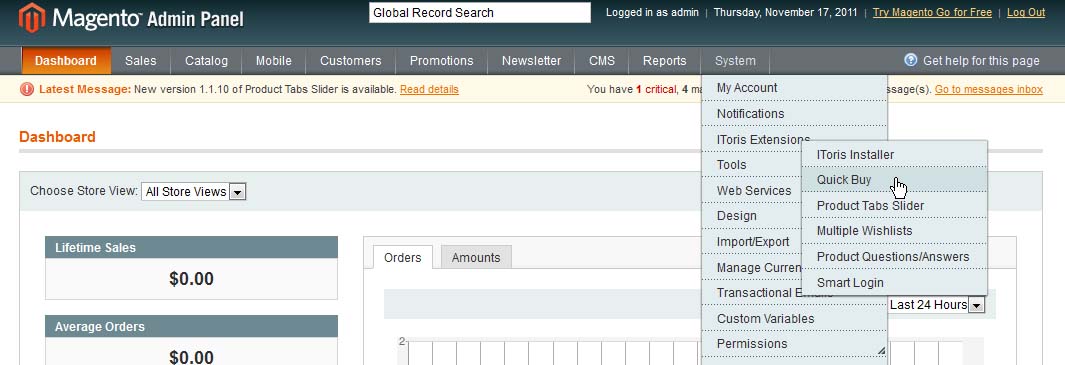Click the help question mark icon
1065x365 pixels.
pos(910,60)
